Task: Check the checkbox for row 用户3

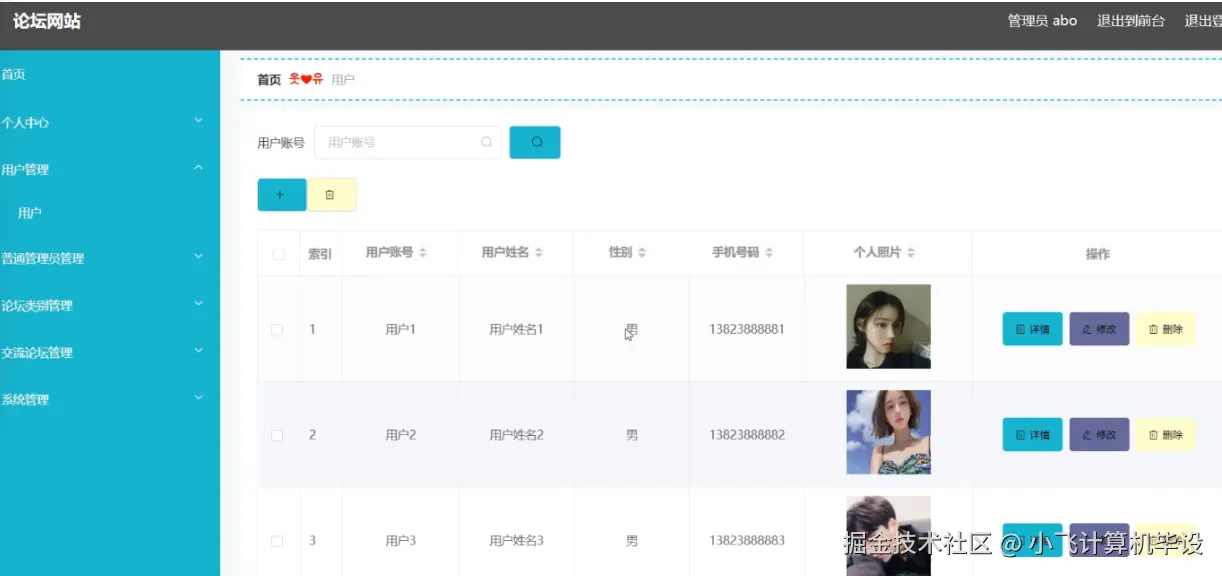Action: click(277, 541)
